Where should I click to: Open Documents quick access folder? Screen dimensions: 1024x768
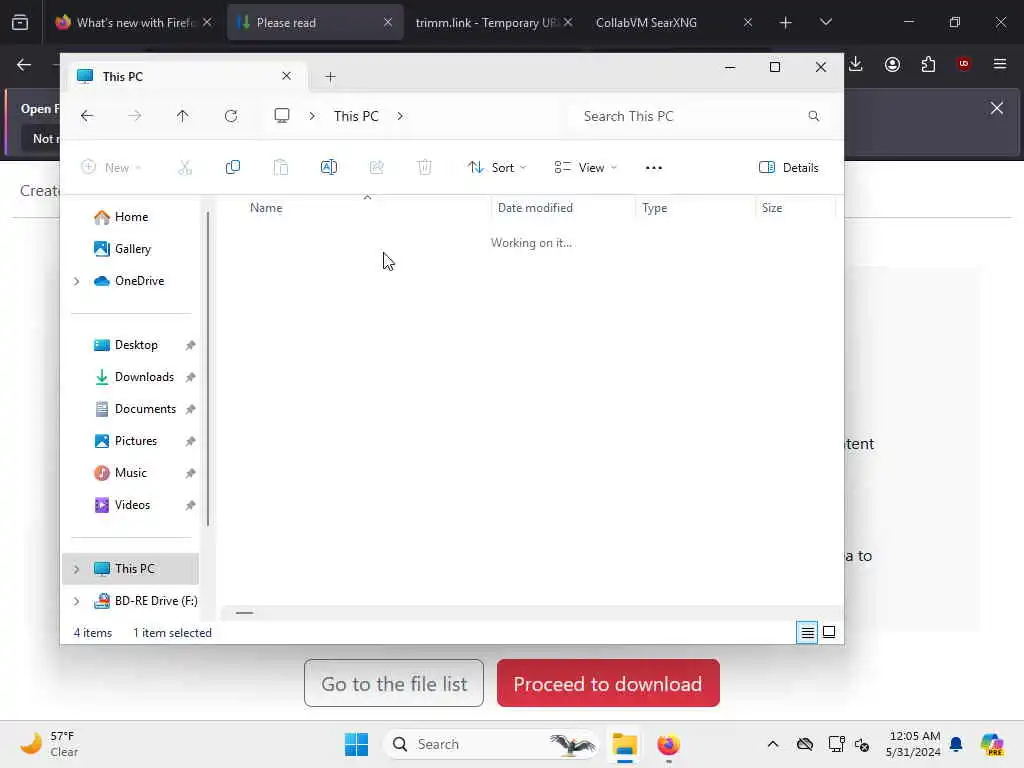131,409
